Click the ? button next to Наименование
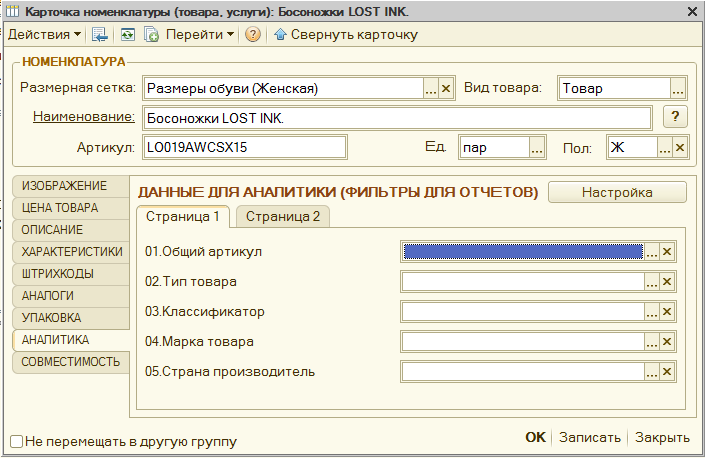The image size is (705, 458). point(675,117)
